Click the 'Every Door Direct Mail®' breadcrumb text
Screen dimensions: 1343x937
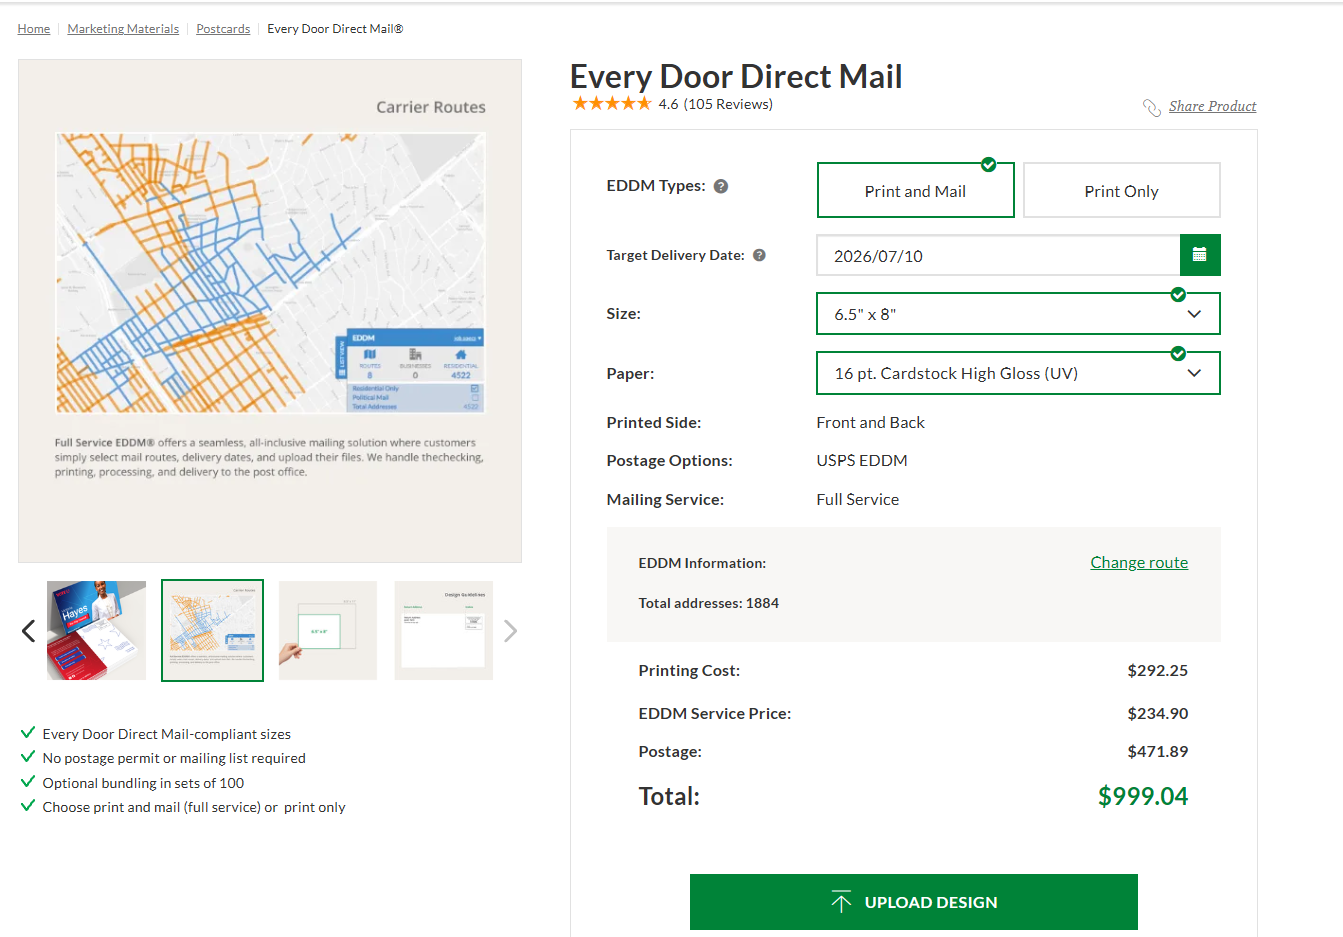pyautogui.click(x=335, y=29)
